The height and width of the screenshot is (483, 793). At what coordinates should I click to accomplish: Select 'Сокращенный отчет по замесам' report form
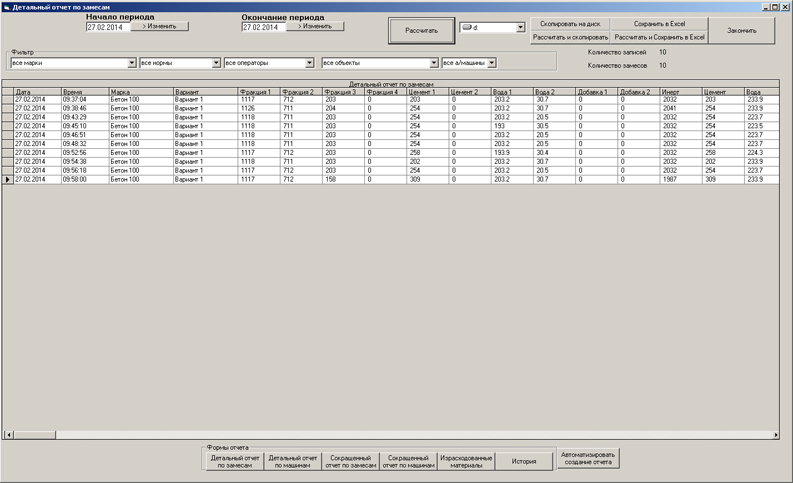coord(351,461)
